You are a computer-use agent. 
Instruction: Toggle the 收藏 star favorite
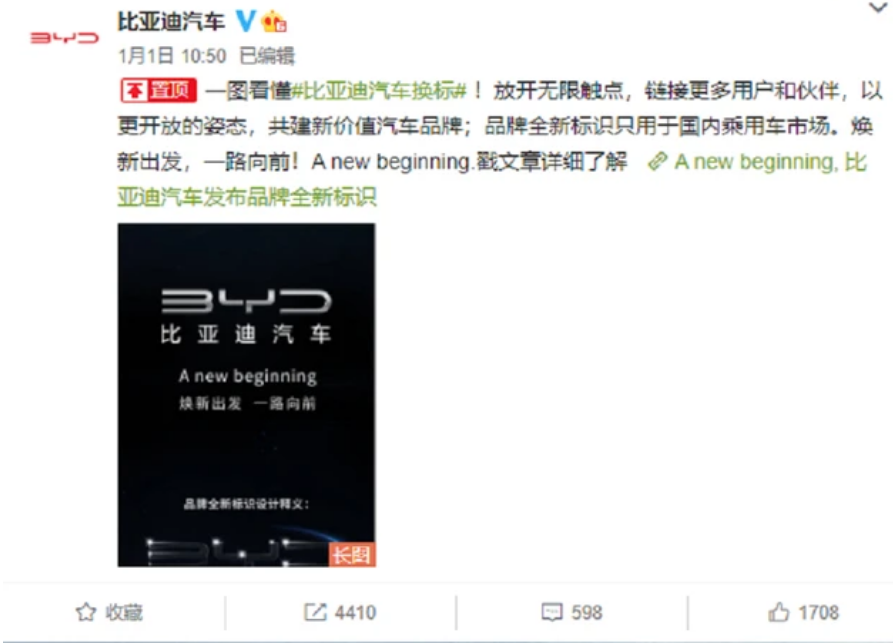coord(109,612)
